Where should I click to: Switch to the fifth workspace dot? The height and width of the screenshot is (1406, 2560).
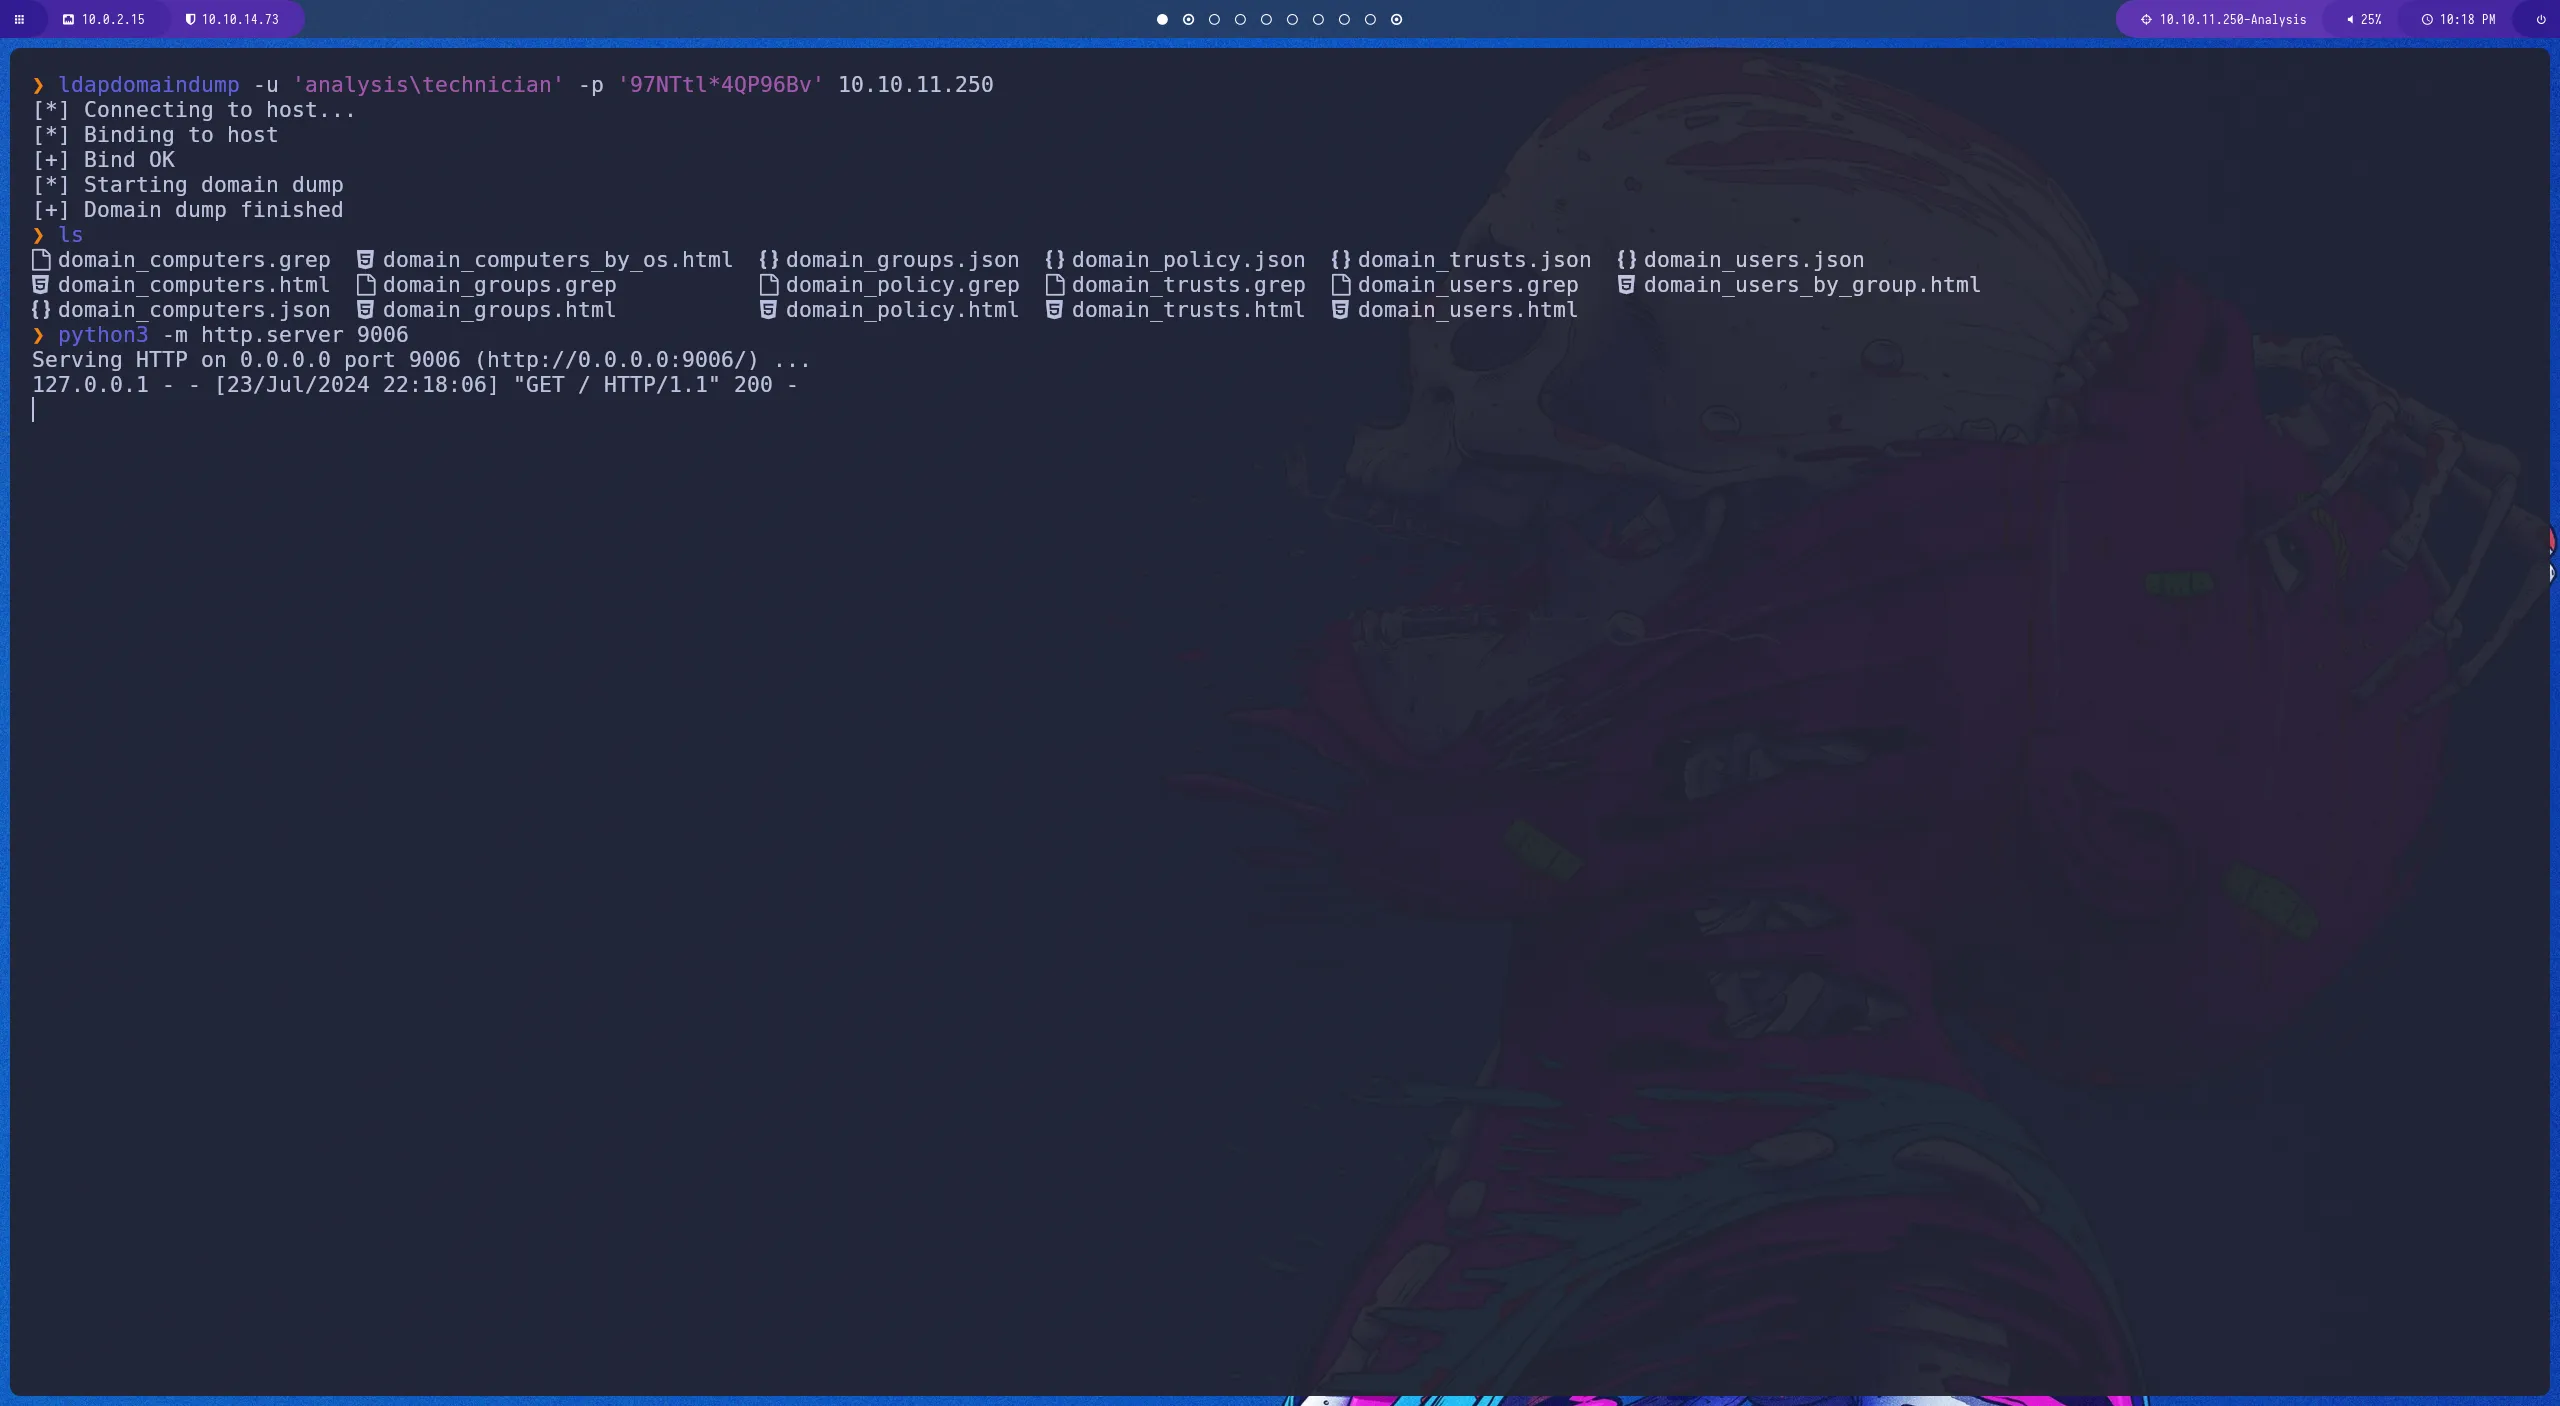[x=1266, y=19]
